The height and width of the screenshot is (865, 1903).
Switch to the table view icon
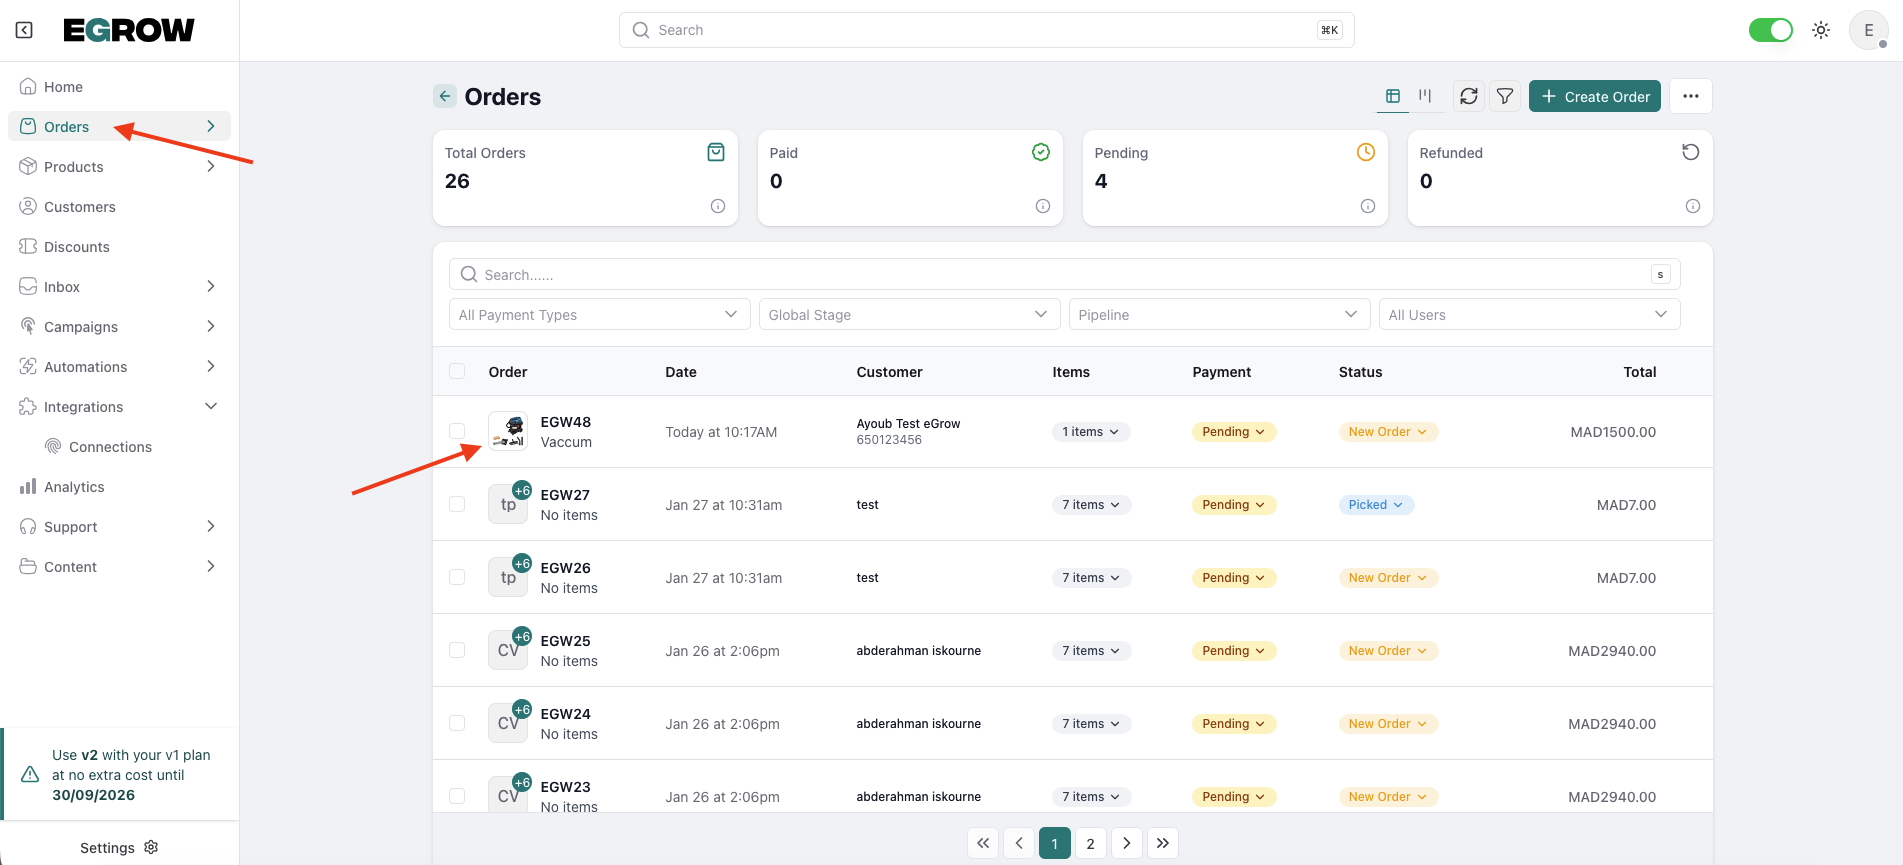click(1392, 96)
